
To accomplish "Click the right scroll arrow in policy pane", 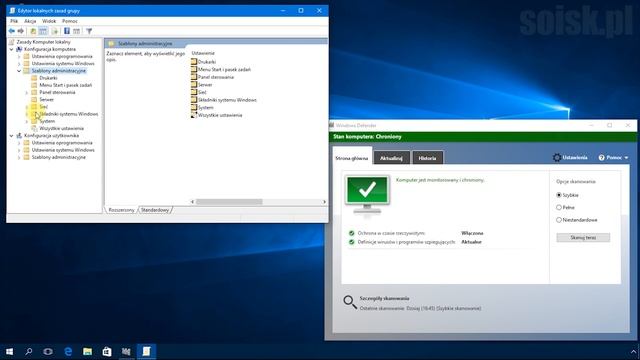I will (324, 202).
